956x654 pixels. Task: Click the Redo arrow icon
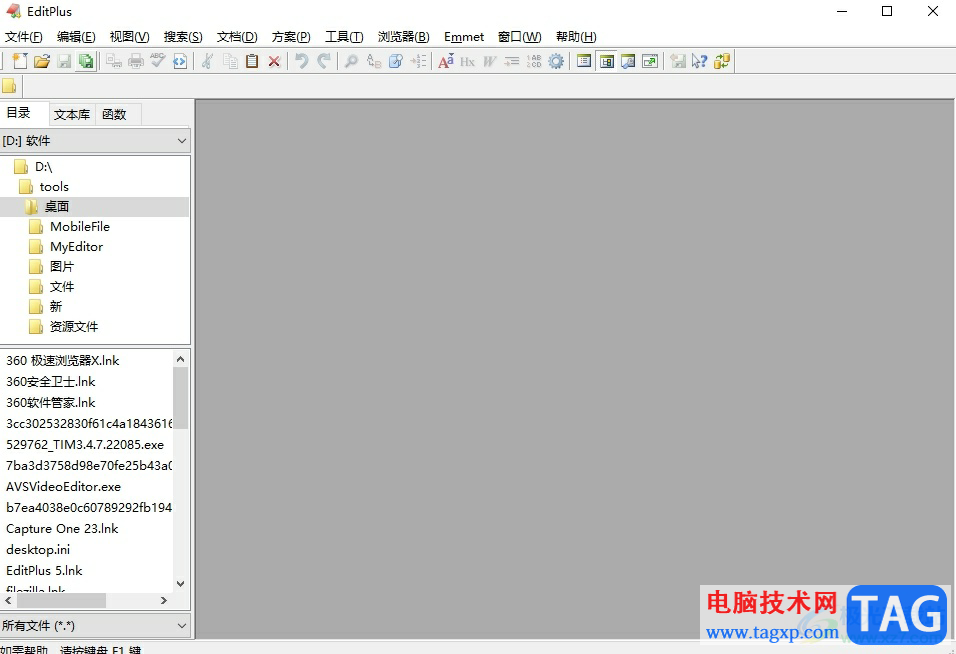pos(324,61)
